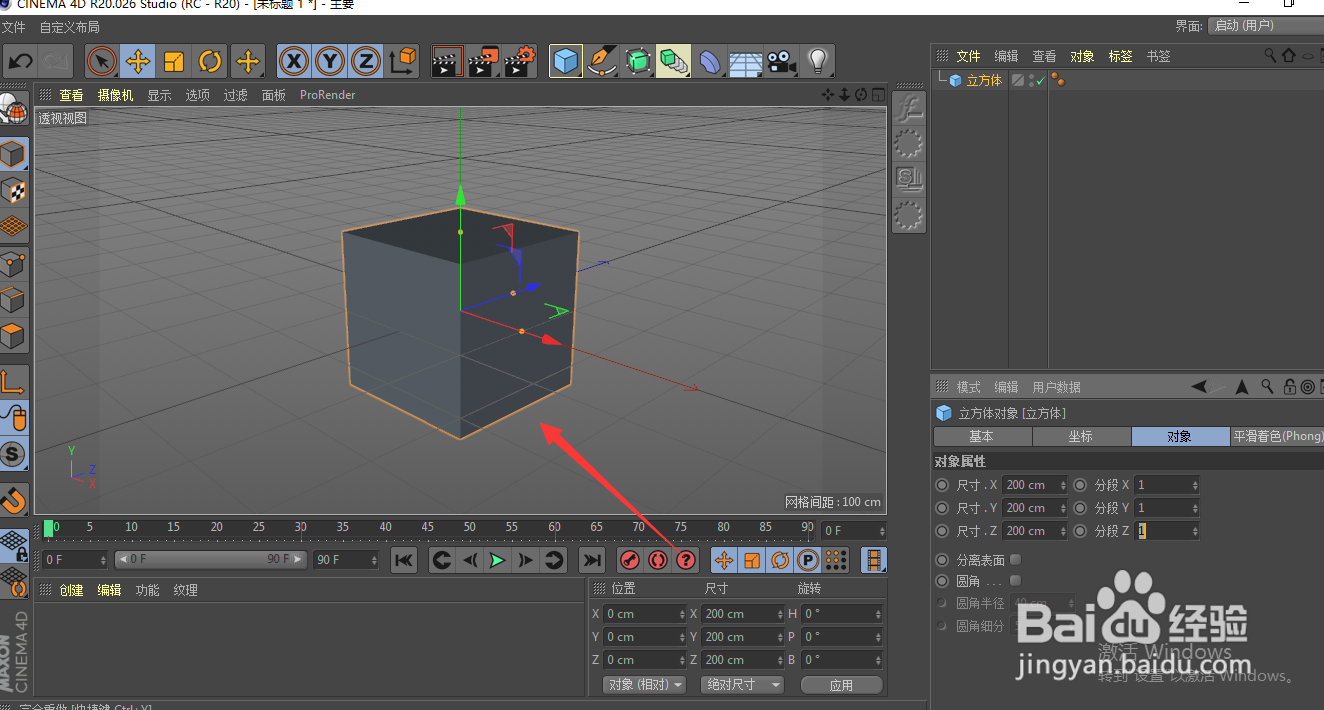
Task: Toggle the 立方体 green enable checkmark
Action: (x=1040, y=81)
